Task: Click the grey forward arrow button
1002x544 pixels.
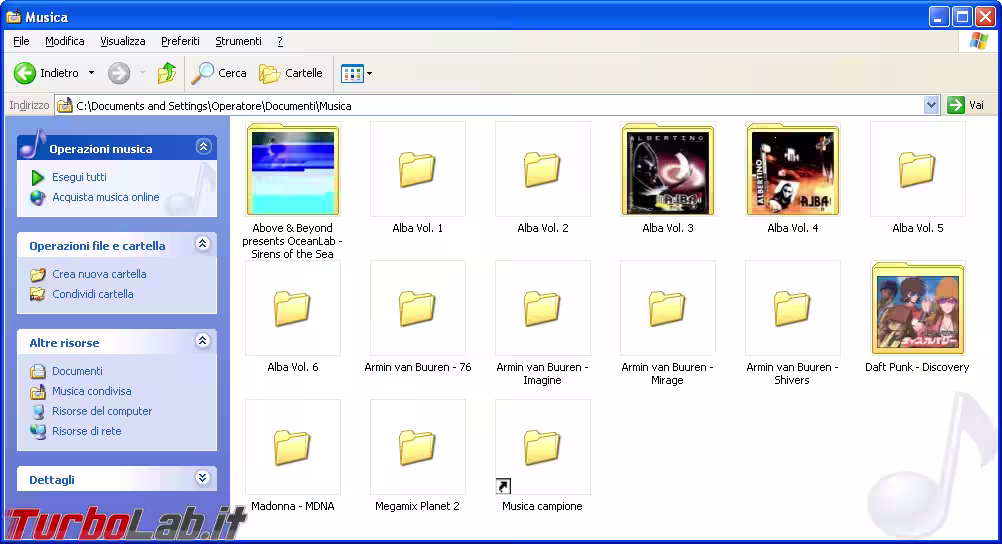Action: (x=119, y=73)
